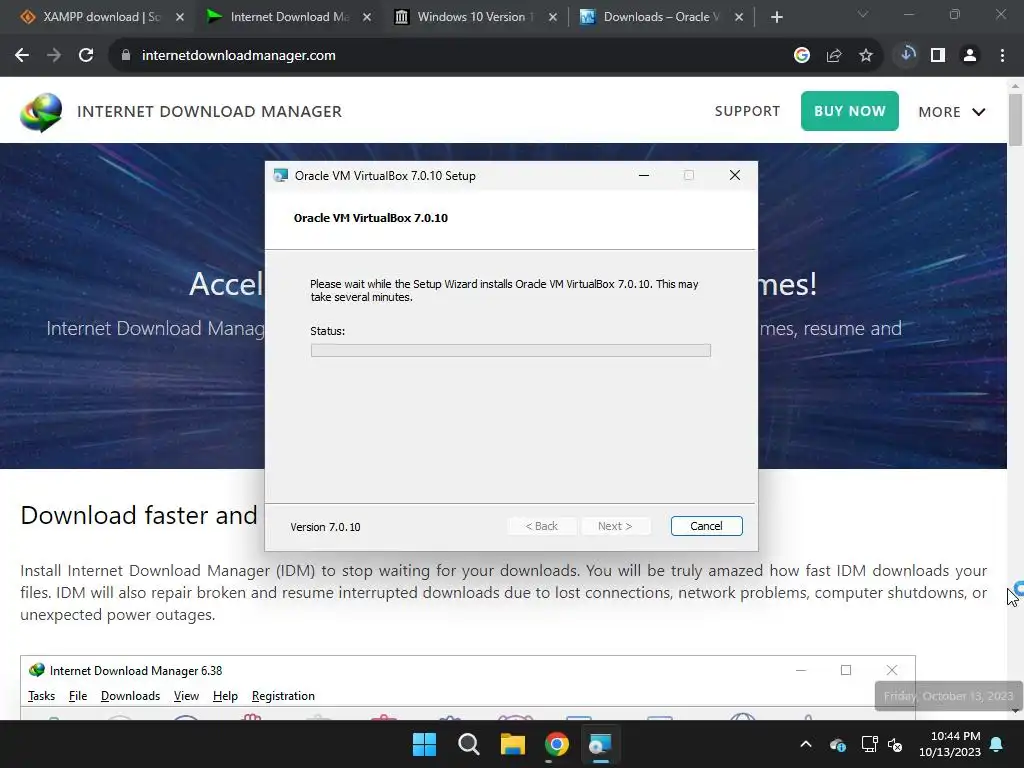Close the Internet Download Manager tab
This screenshot has width=1024, height=768.
[367, 17]
